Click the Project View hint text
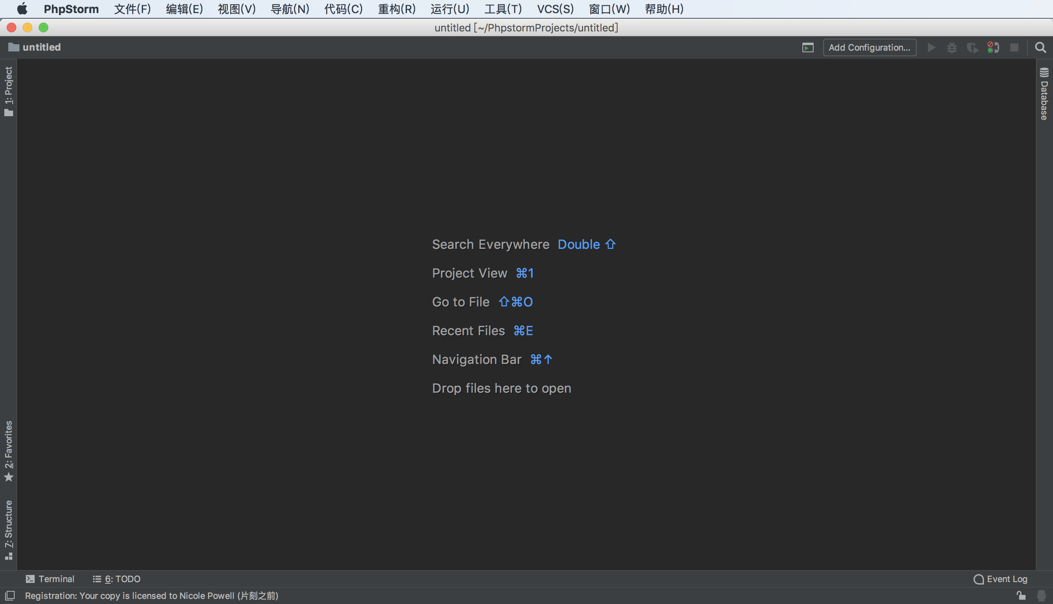This screenshot has height=604, width=1053. 469,273
